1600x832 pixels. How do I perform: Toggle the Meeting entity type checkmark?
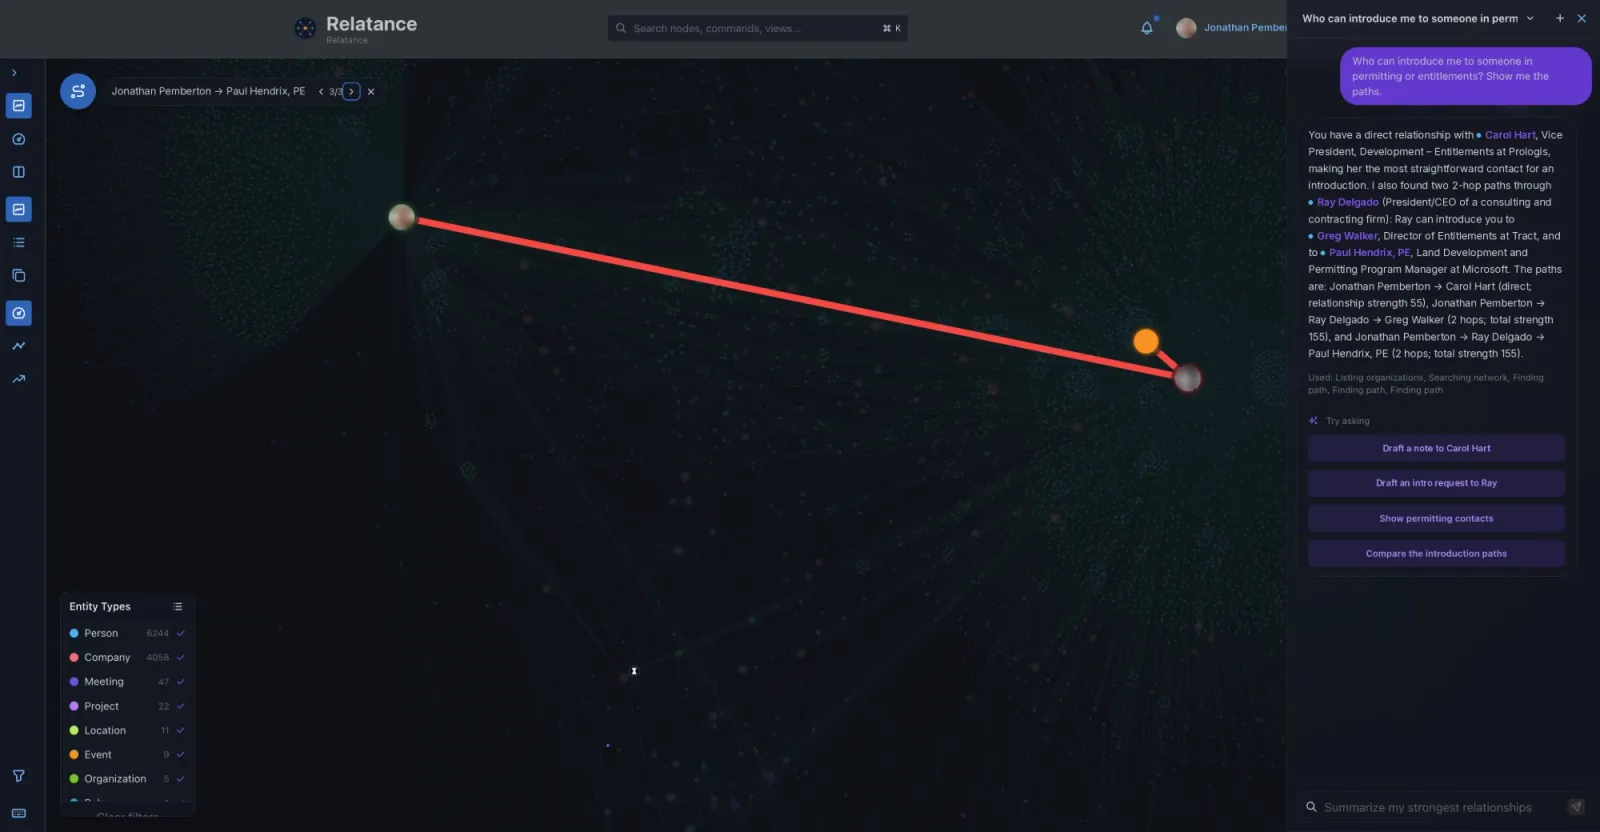pyautogui.click(x=181, y=682)
